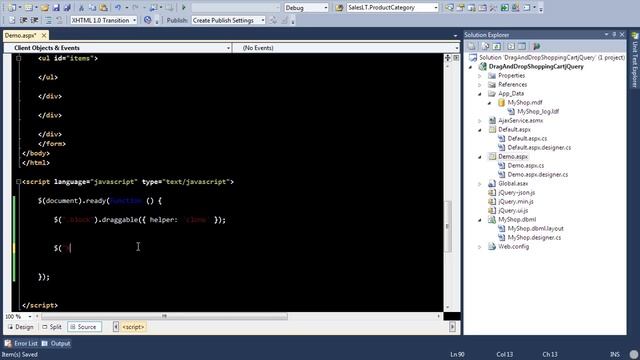Viewport: 640px width, 360px height.
Task: Select Global.asax in Solution Explorer
Action: [x=513, y=184]
